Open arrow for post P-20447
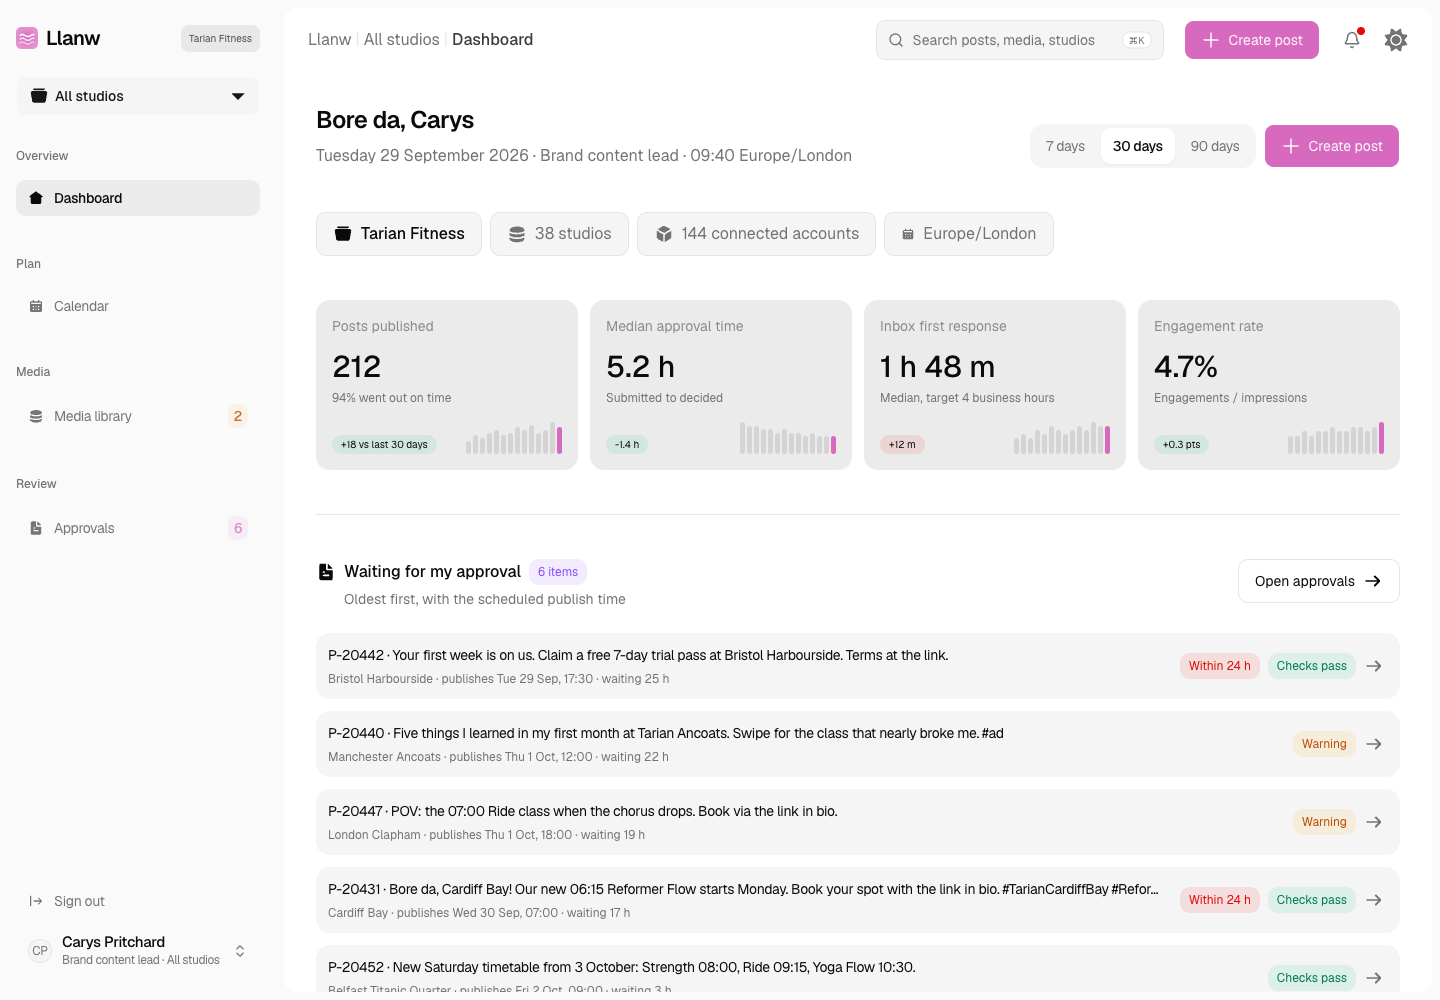This screenshot has height=1000, width=1440. tap(1374, 822)
